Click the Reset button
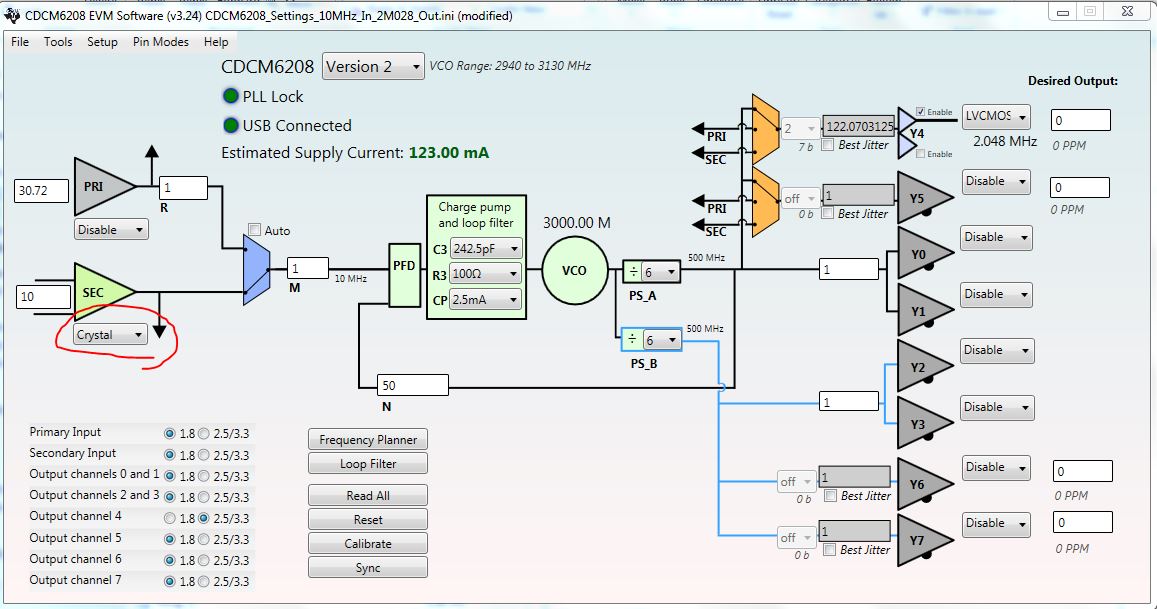This screenshot has height=609, width=1157. 367,520
